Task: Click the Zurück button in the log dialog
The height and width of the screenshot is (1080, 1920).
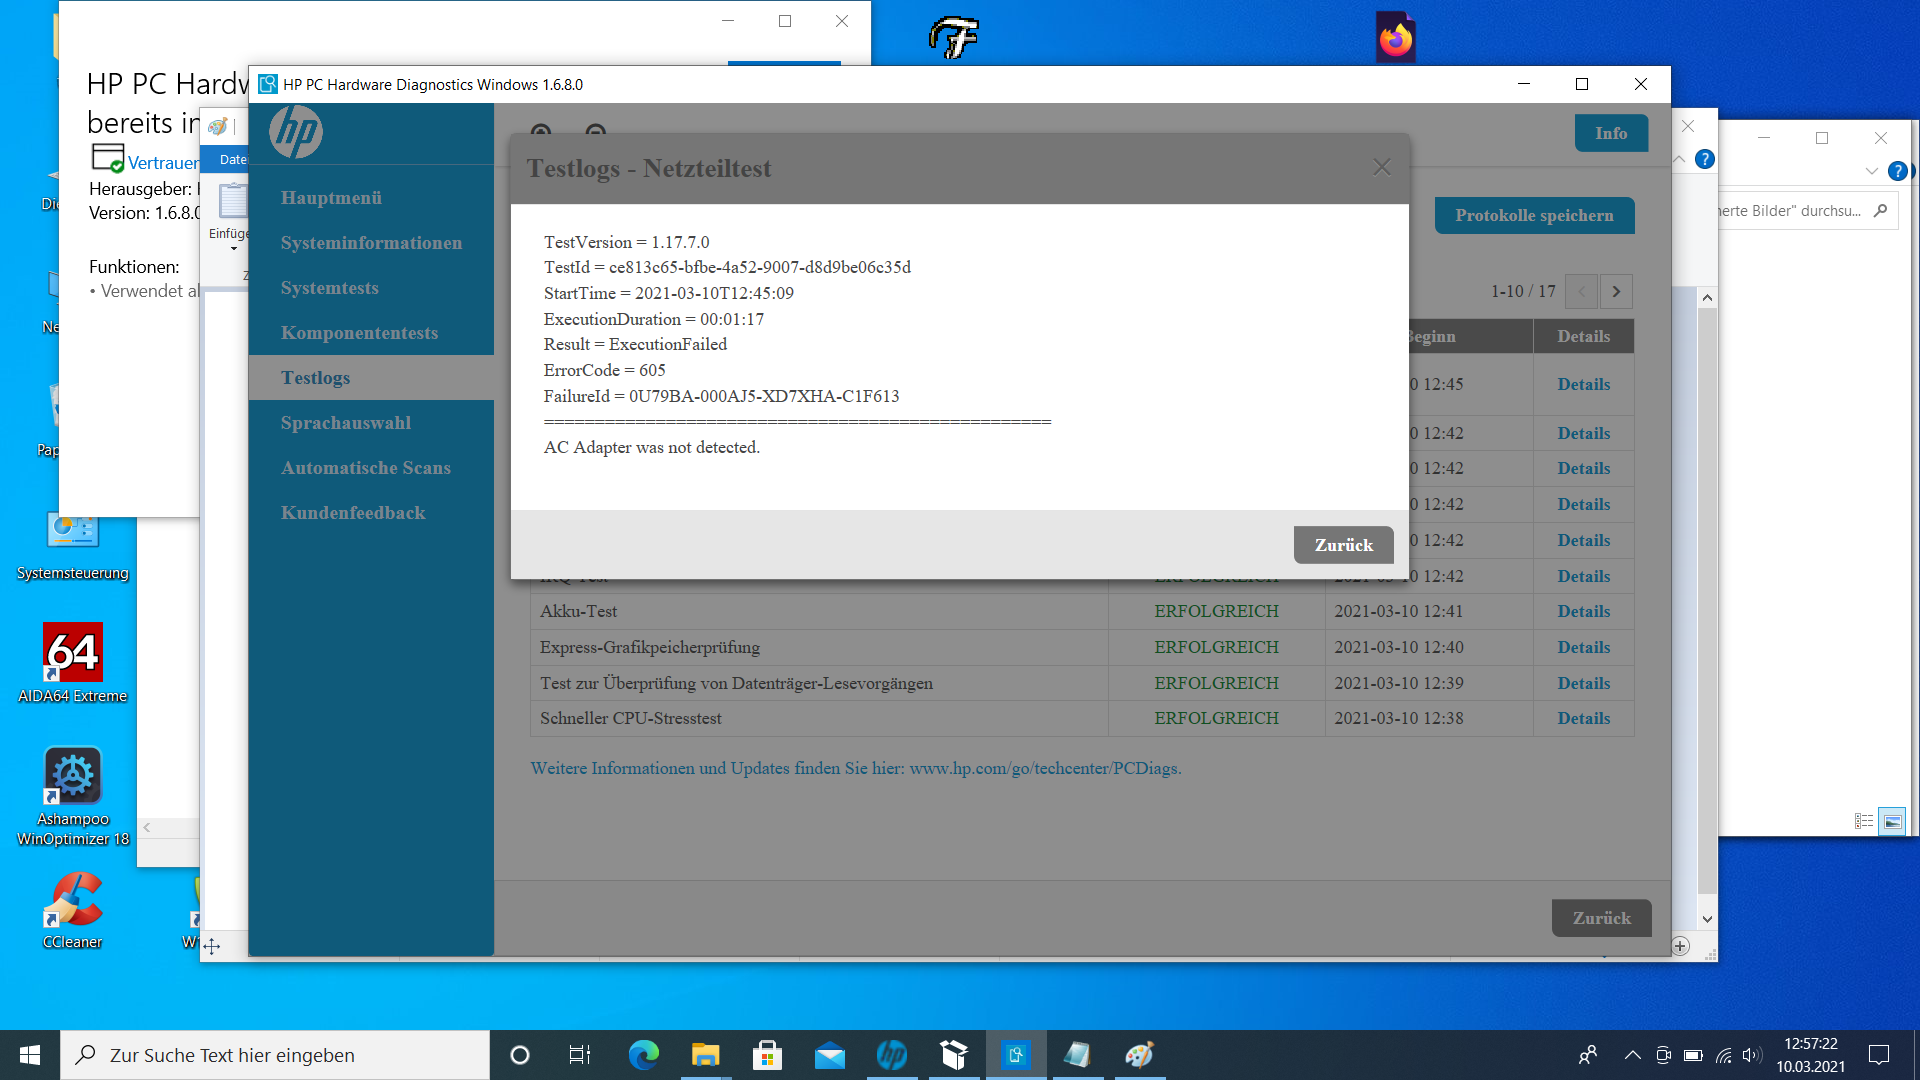Action: coord(1343,545)
